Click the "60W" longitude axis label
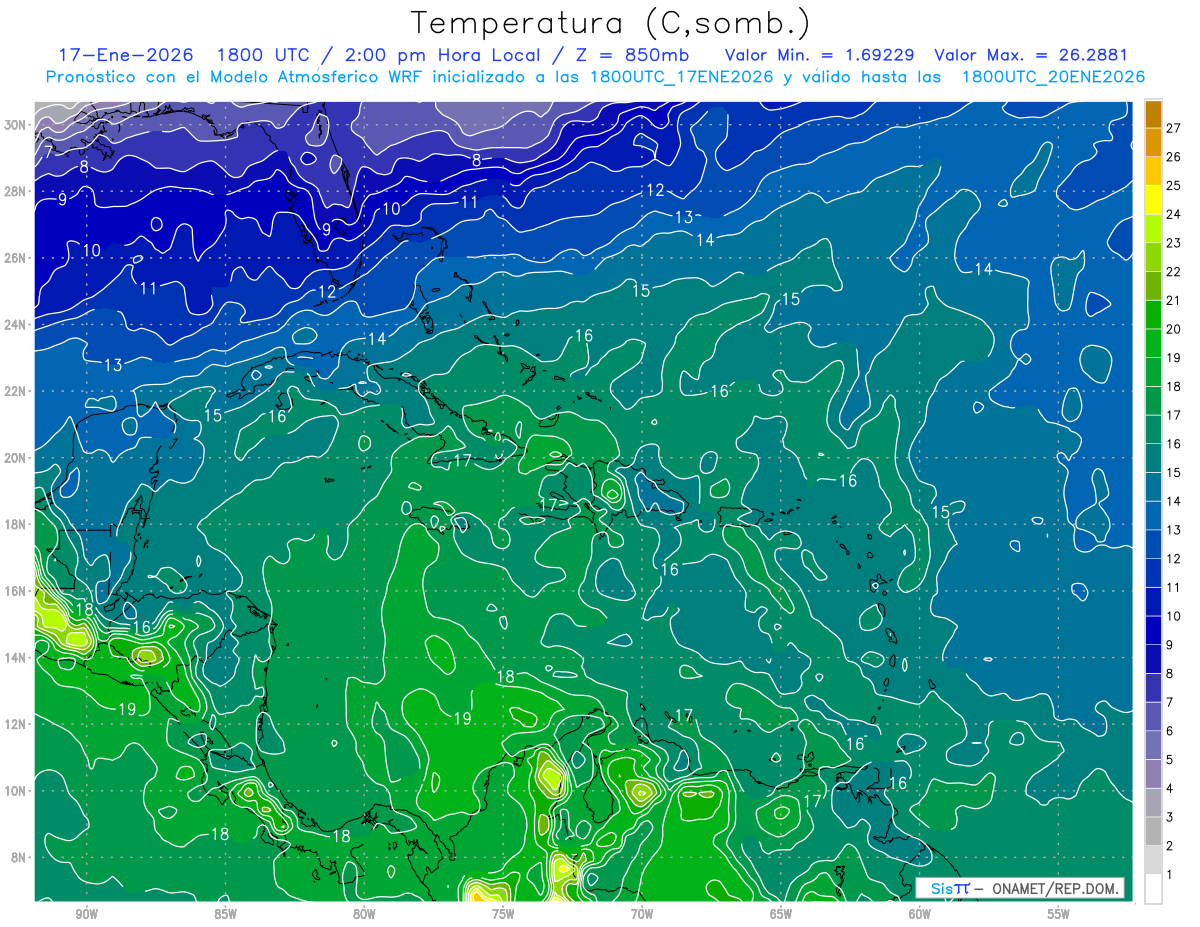 click(x=920, y=914)
